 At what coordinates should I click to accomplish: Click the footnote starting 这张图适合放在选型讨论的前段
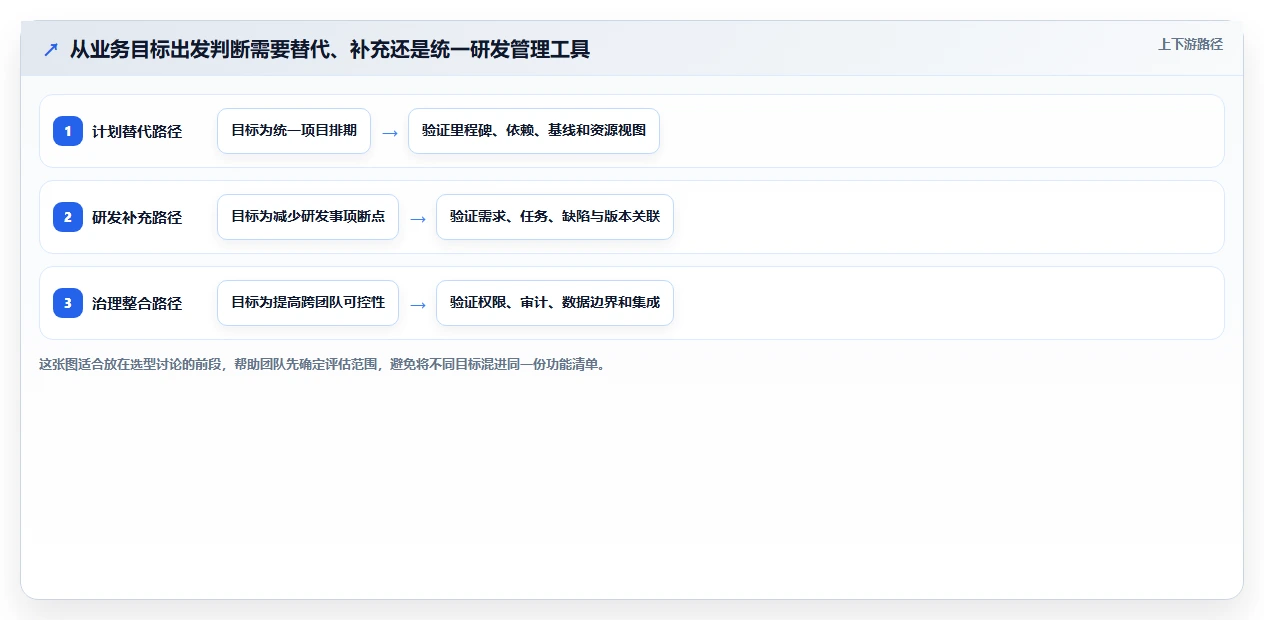322,364
